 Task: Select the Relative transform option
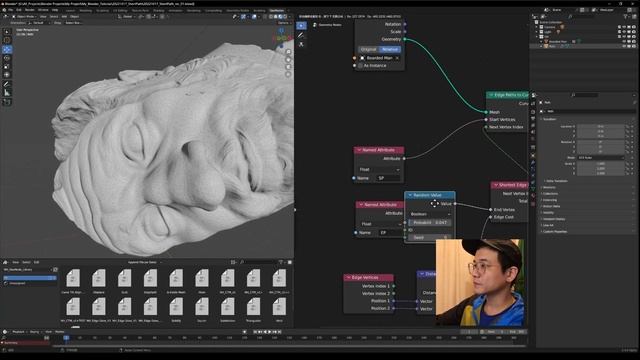point(390,49)
